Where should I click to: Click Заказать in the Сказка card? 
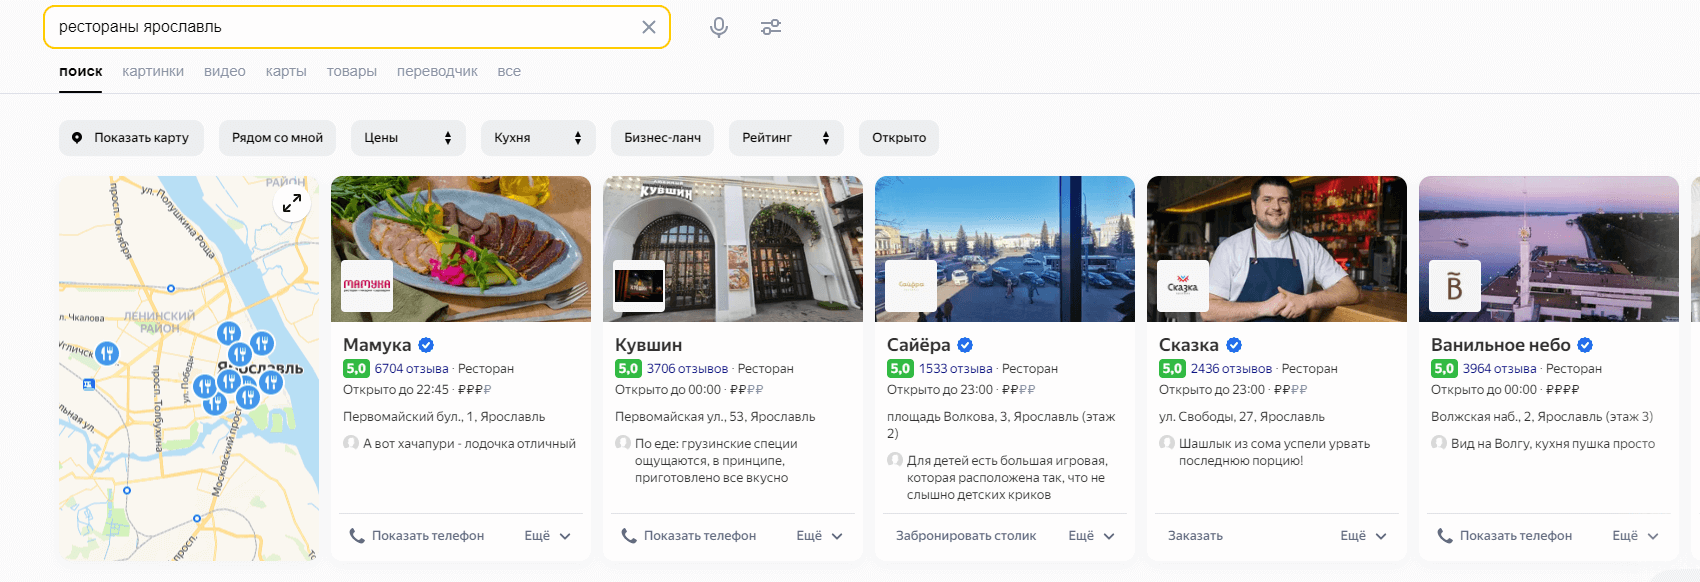click(x=1196, y=536)
